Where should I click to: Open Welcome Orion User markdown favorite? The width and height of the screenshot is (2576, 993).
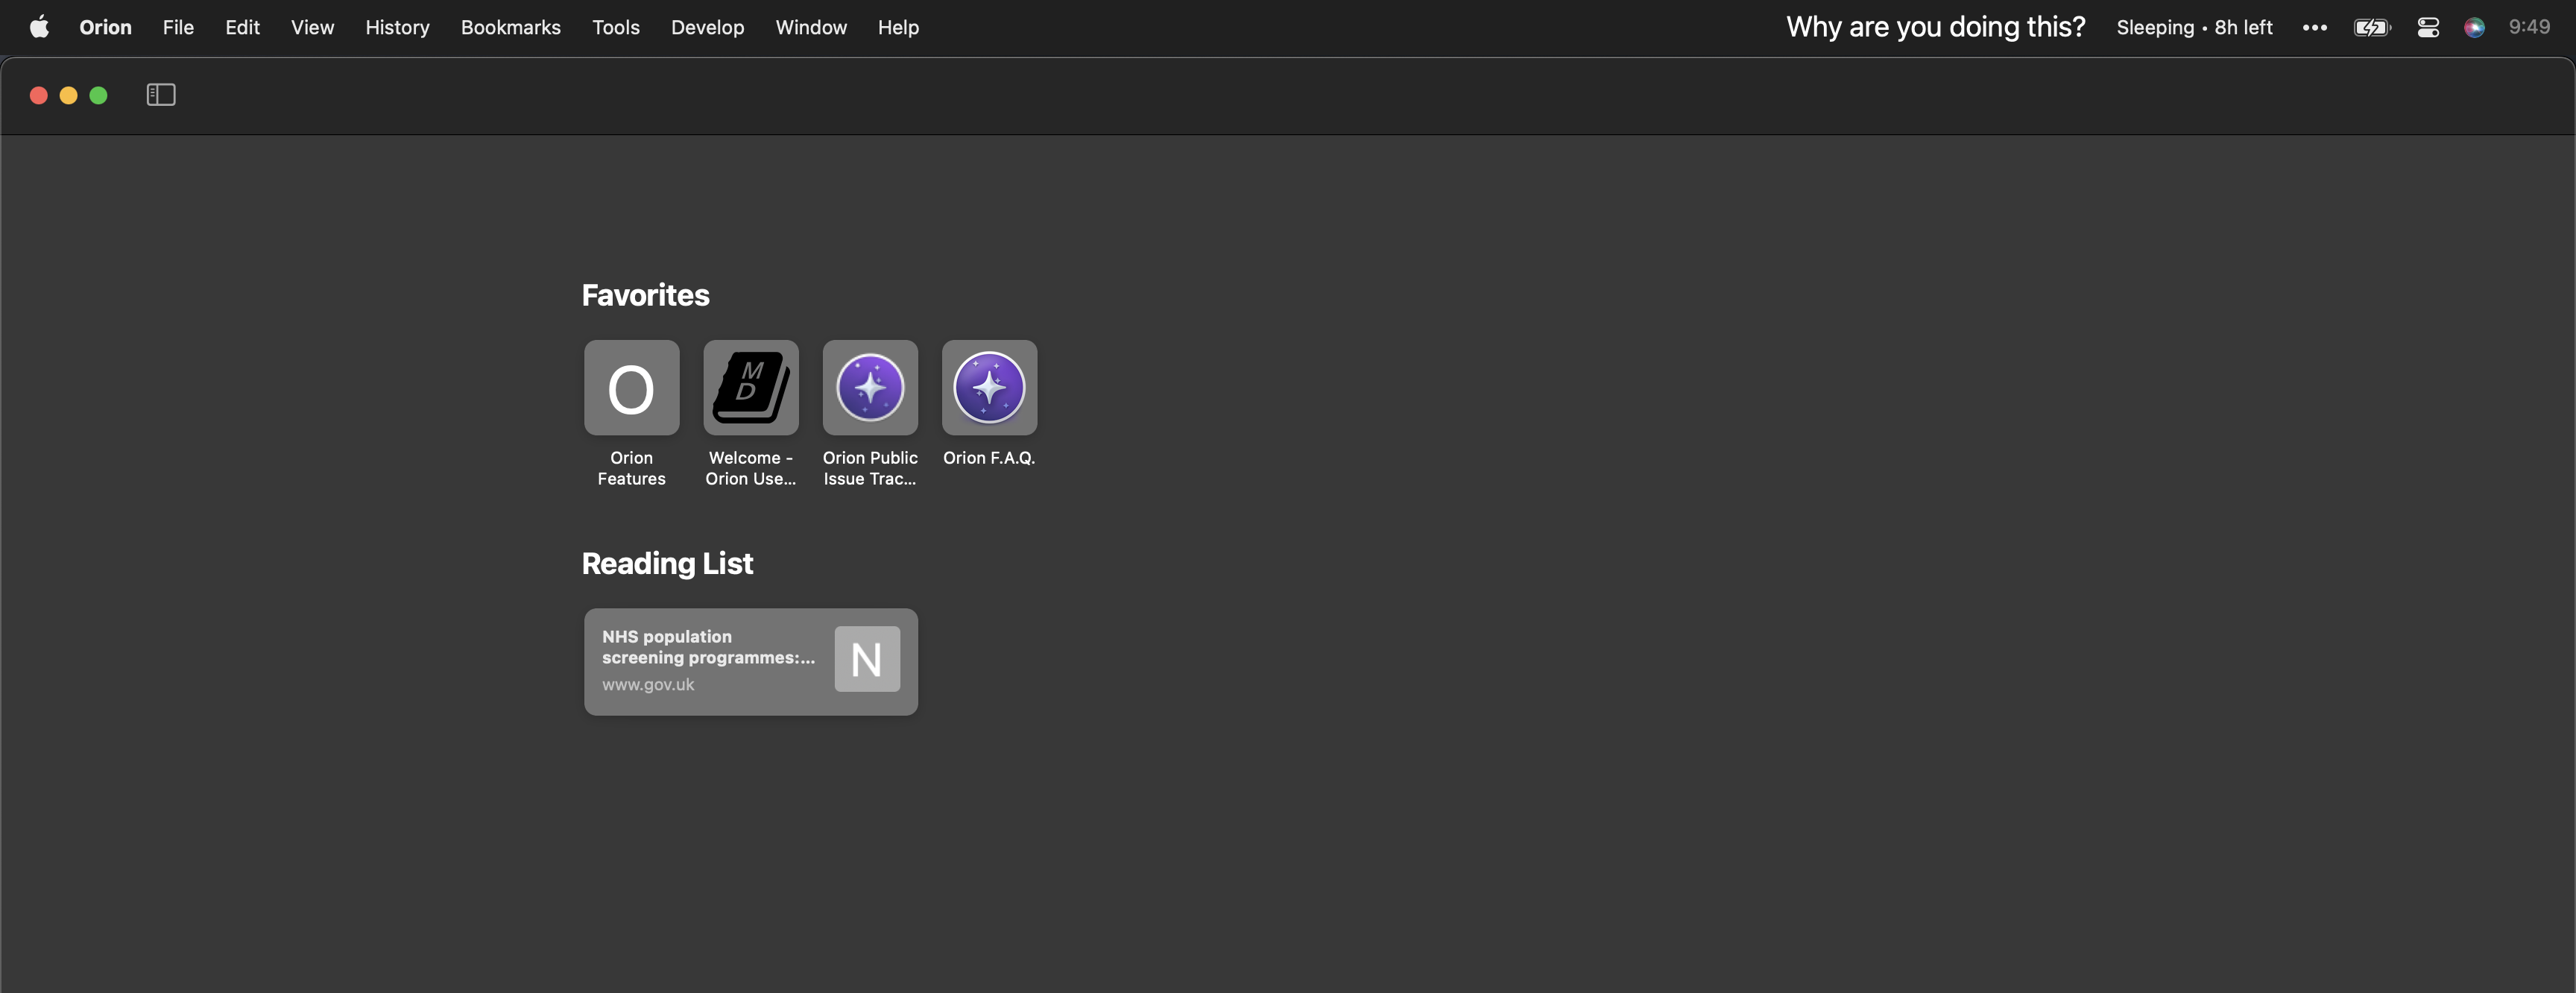(x=750, y=388)
